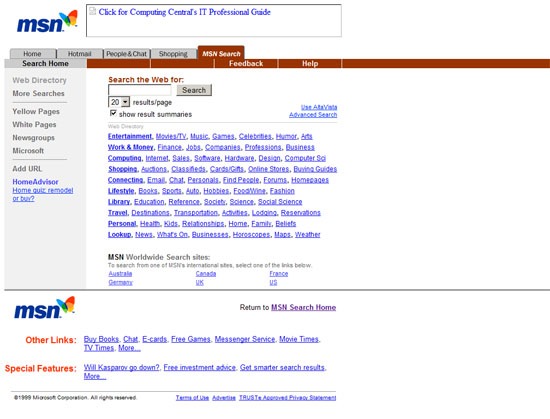
Task: Open Will Kasparov go down? feature
Action: coord(121,367)
